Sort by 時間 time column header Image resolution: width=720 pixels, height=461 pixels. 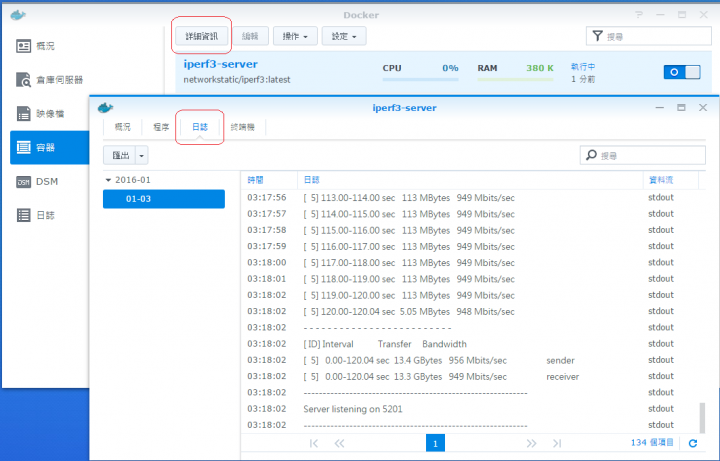[x=269, y=180]
